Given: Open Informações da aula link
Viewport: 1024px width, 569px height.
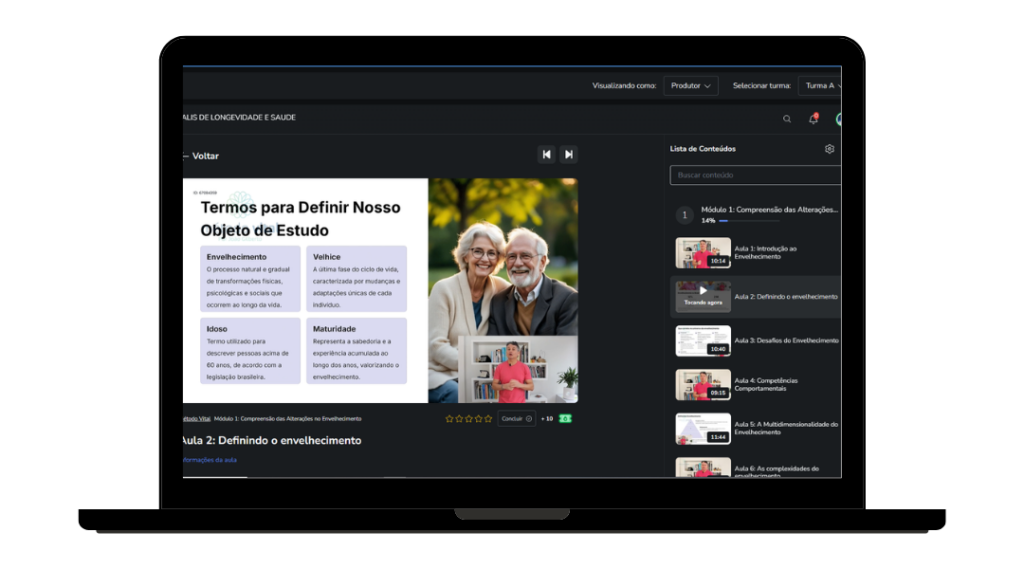Looking at the screenshot, I should [x=210, y=460].
